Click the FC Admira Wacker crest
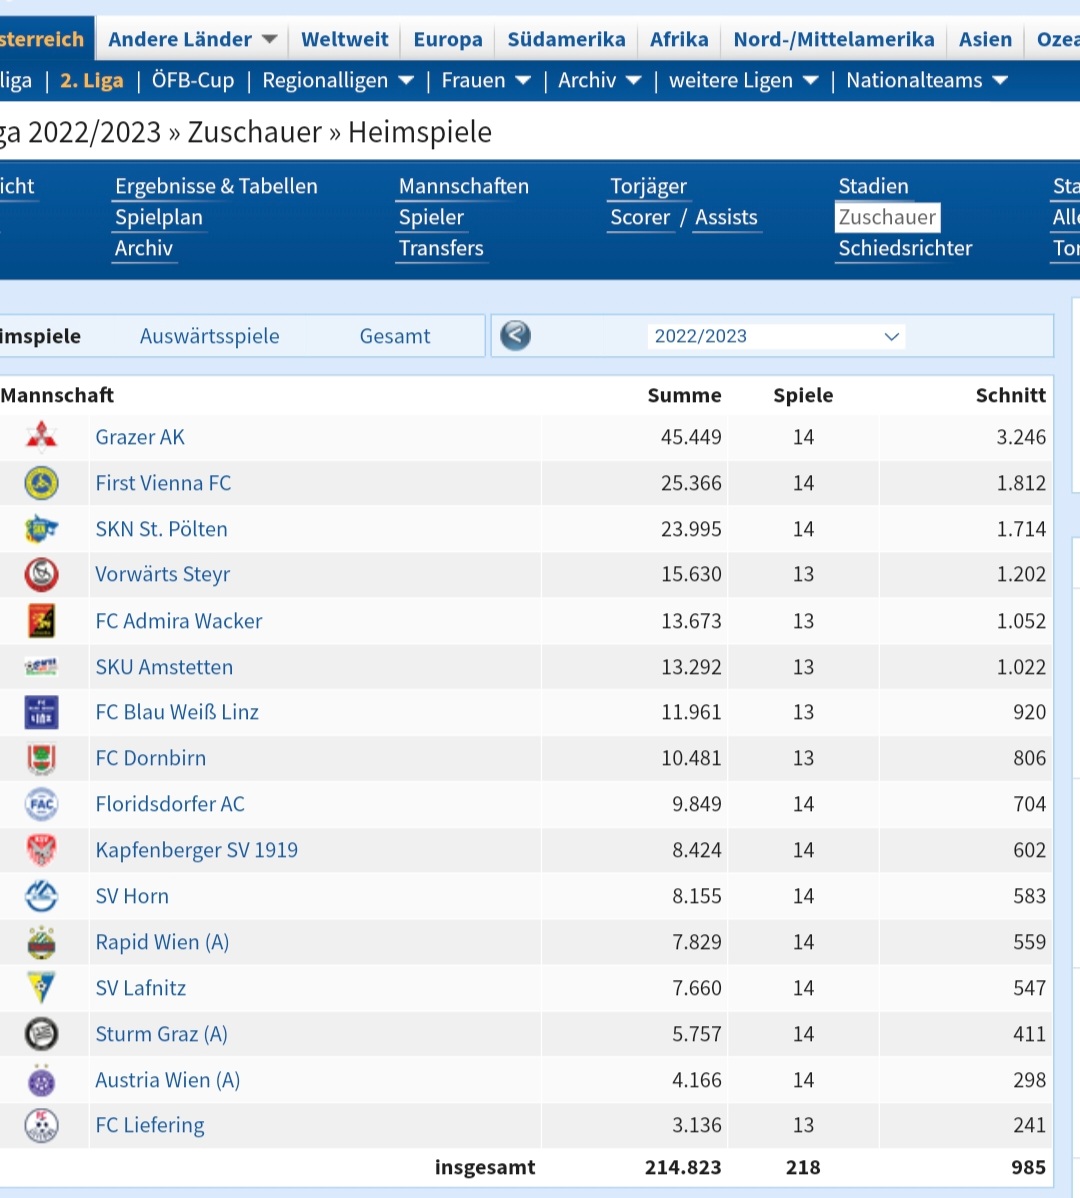1080x1198 pixels. 41,620
